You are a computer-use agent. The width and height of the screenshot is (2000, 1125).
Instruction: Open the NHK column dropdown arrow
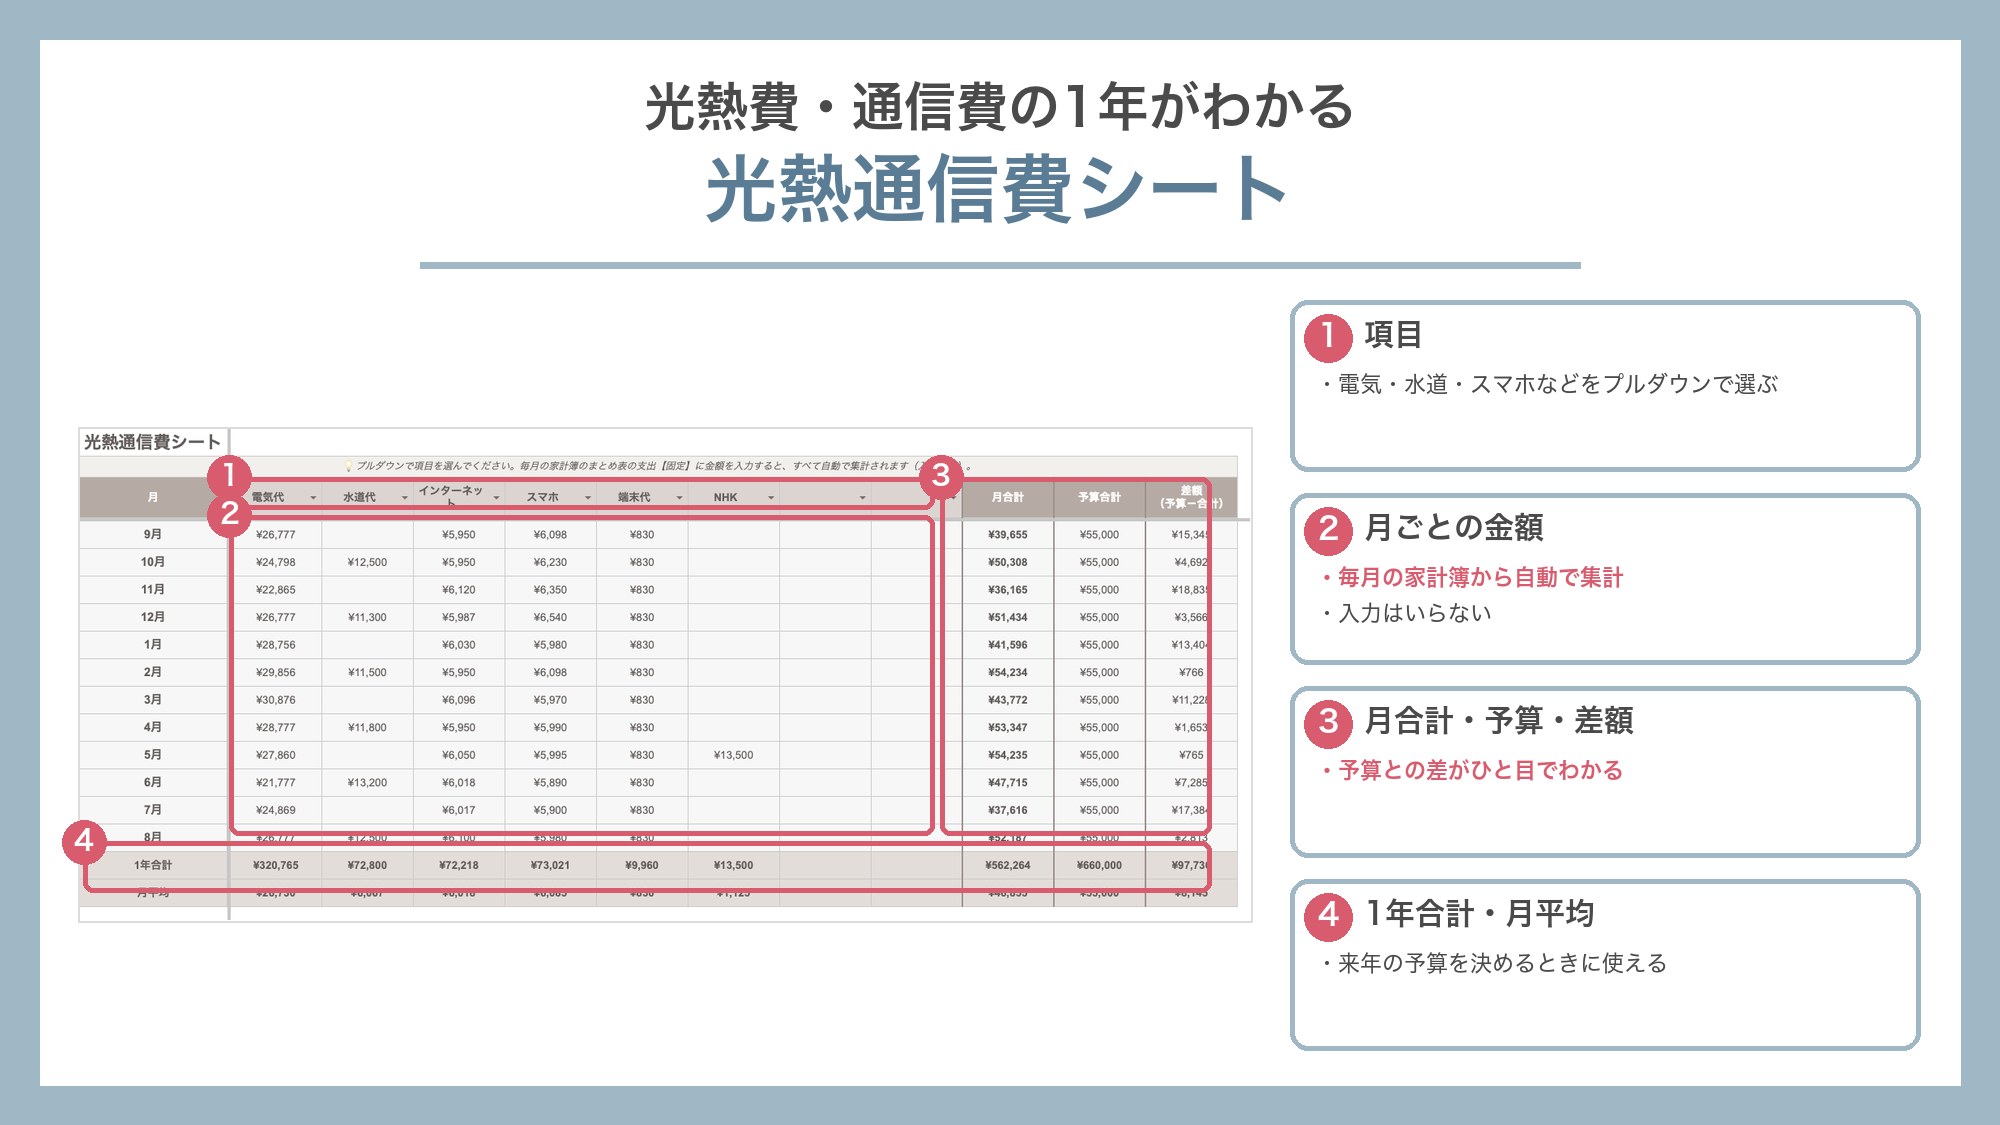[771, 498]
